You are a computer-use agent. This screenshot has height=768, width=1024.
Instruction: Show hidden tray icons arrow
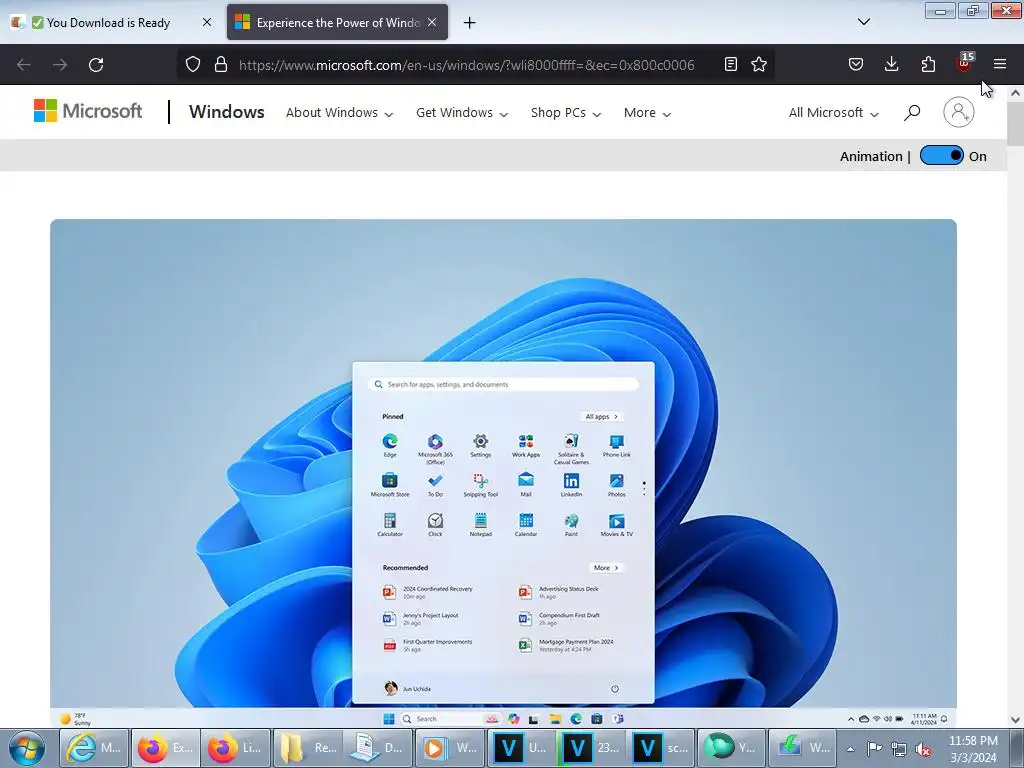point(850,749)
